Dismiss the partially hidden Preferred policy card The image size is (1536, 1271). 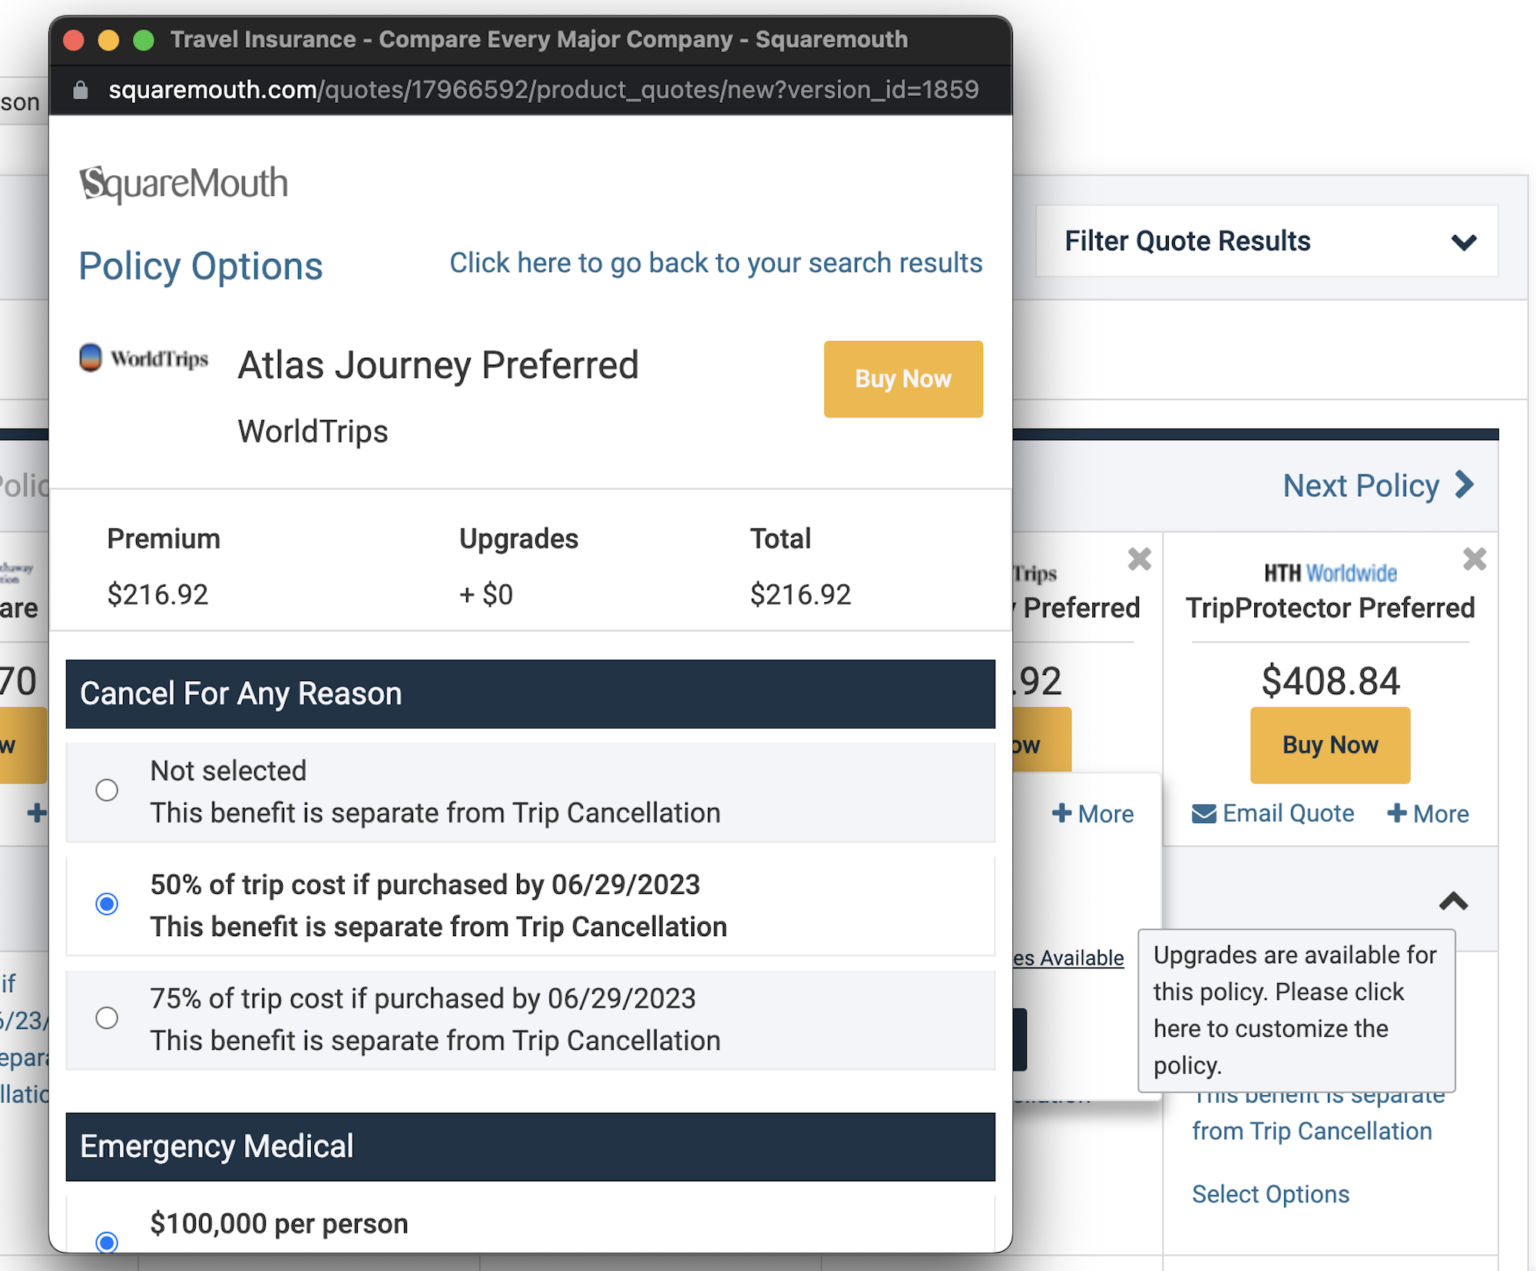1140,559
